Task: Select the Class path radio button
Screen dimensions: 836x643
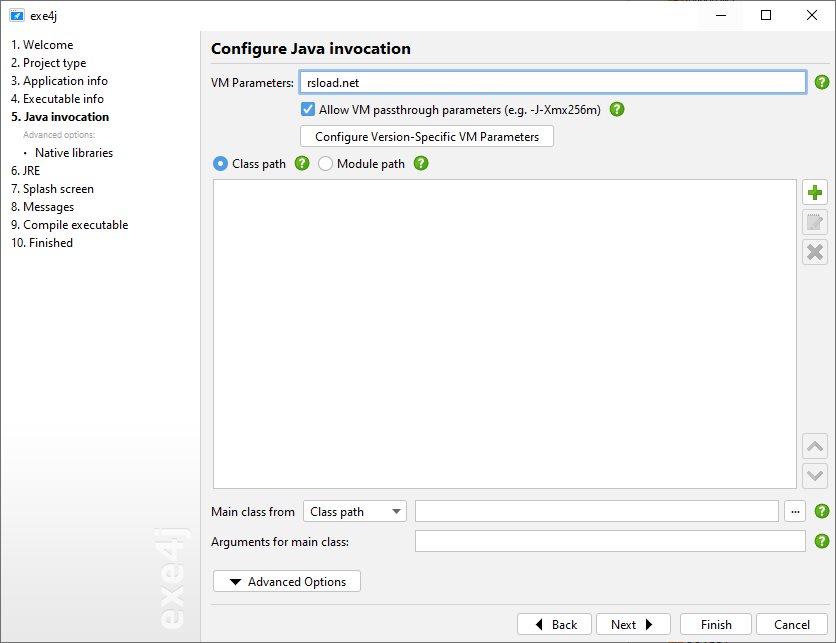Action: tap(221, 164)
